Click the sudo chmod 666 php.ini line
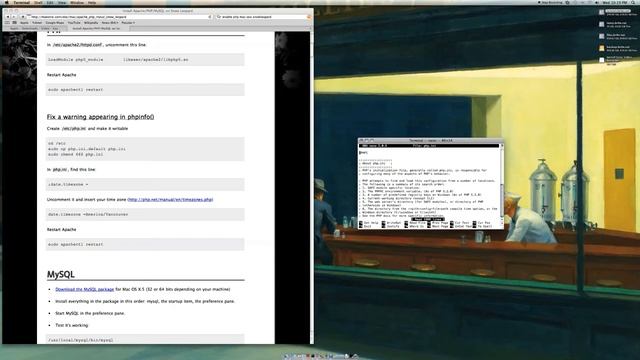 coord(76,155)
